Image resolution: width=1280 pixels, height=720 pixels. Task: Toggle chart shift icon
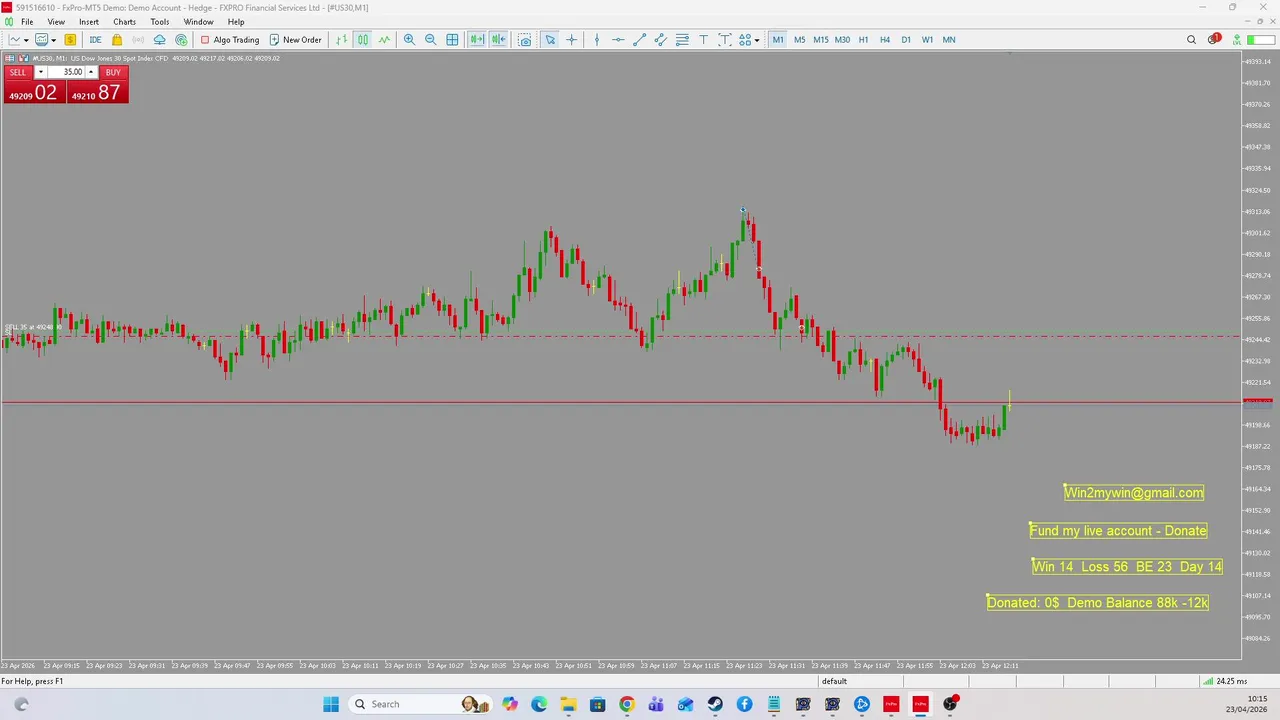498,40
